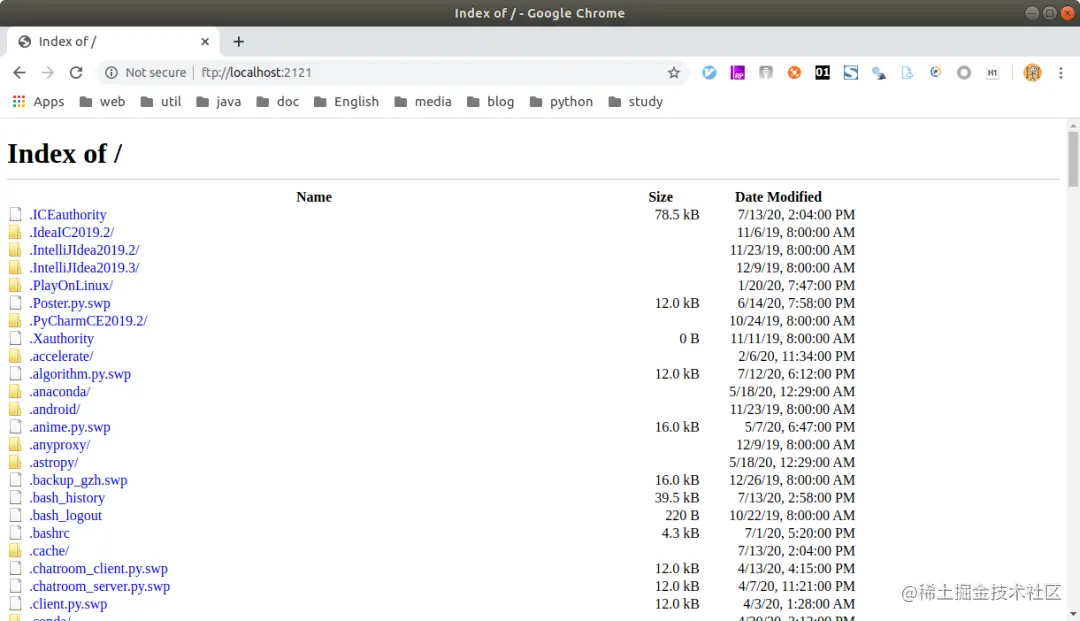Open the .Xauthority file link
The height and width of the screenshot is (621, 1080).
point(61,339)
